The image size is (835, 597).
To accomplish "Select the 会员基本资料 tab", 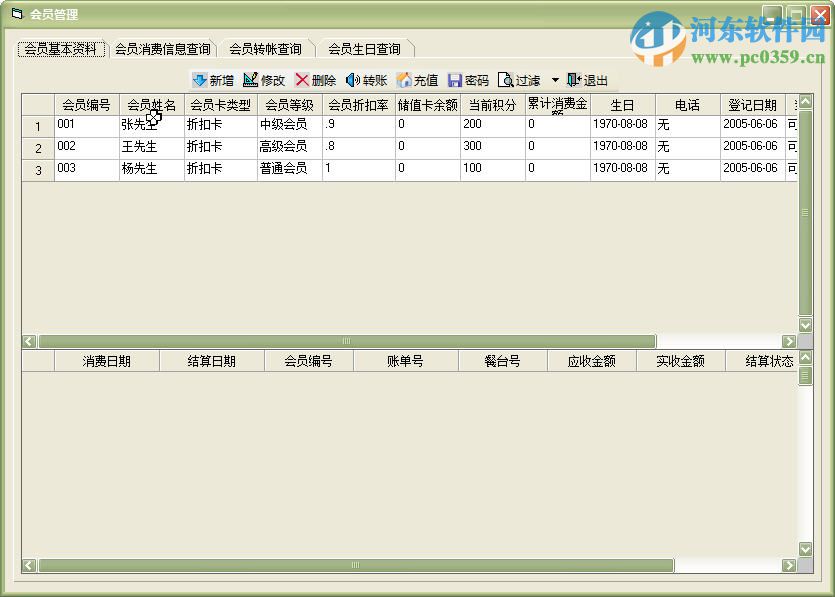I will (60, 47).
